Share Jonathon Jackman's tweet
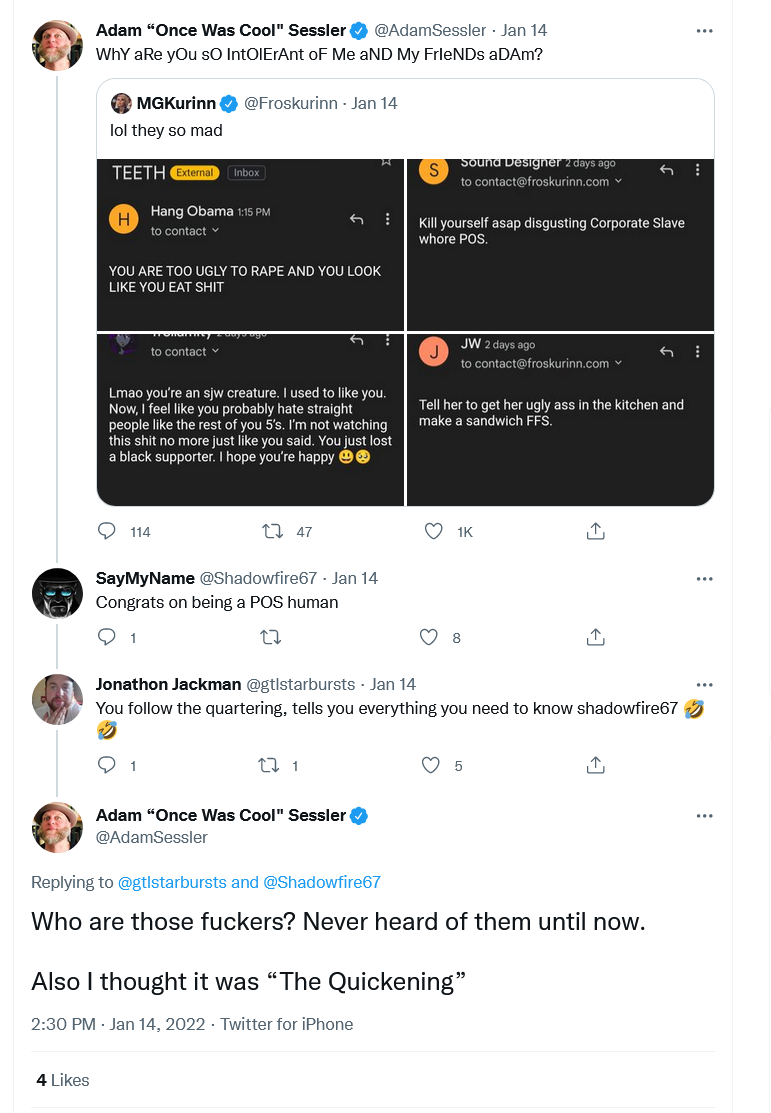The width and height of the screenshot is (771, 1113). [596, 764]
